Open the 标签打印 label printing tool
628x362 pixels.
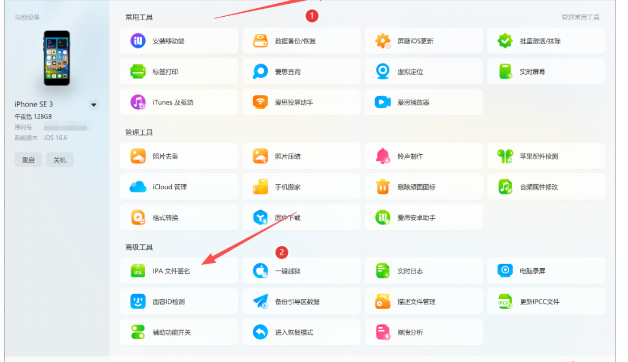pos(179,72)
